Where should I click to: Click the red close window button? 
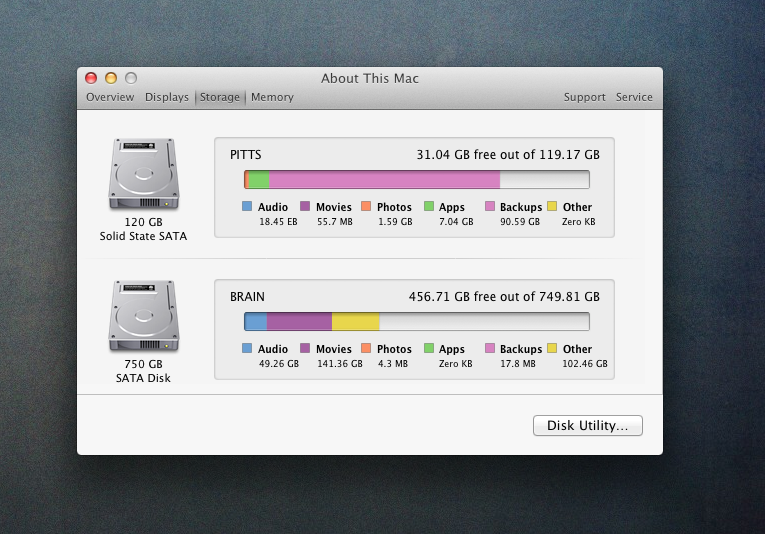pyautogui.click(x=91, y=78)
